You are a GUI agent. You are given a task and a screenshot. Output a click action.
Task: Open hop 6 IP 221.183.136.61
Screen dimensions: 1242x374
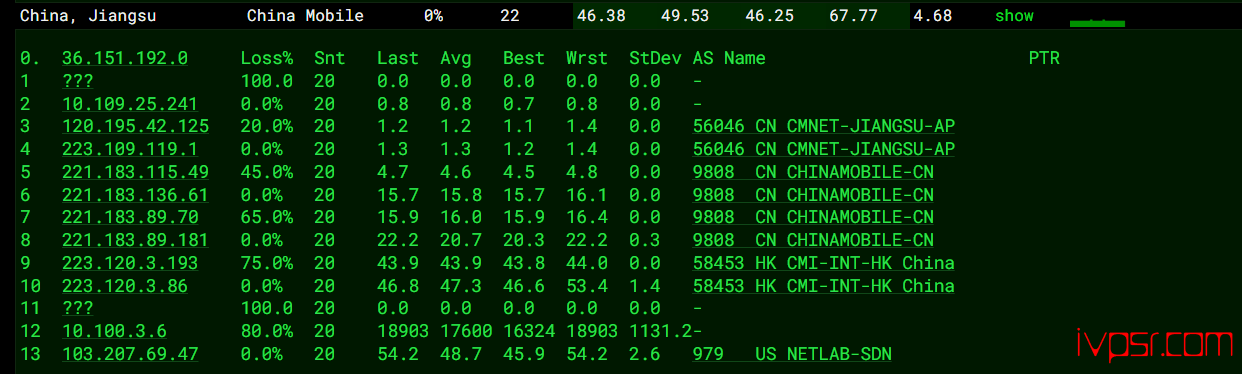coord(135,195)
